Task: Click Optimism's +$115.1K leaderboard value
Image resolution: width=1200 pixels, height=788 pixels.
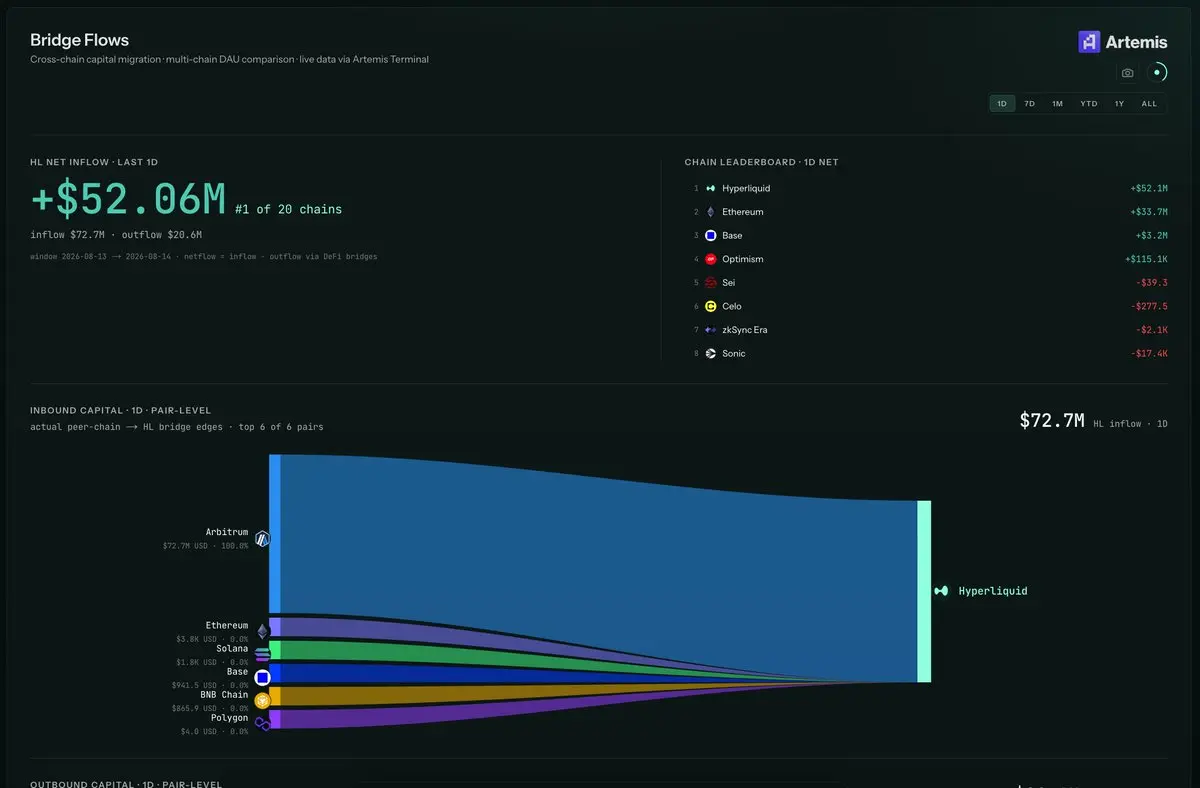Action: (x=1146, y=259)
